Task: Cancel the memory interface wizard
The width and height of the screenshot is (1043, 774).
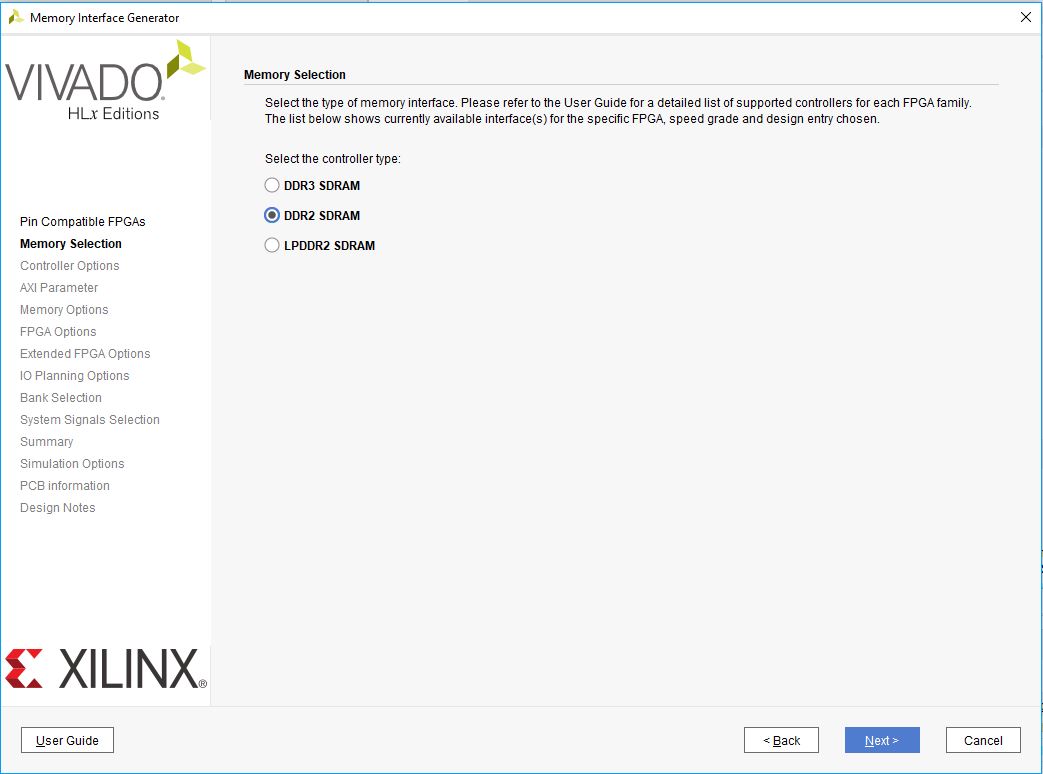Action: (982, 740)
